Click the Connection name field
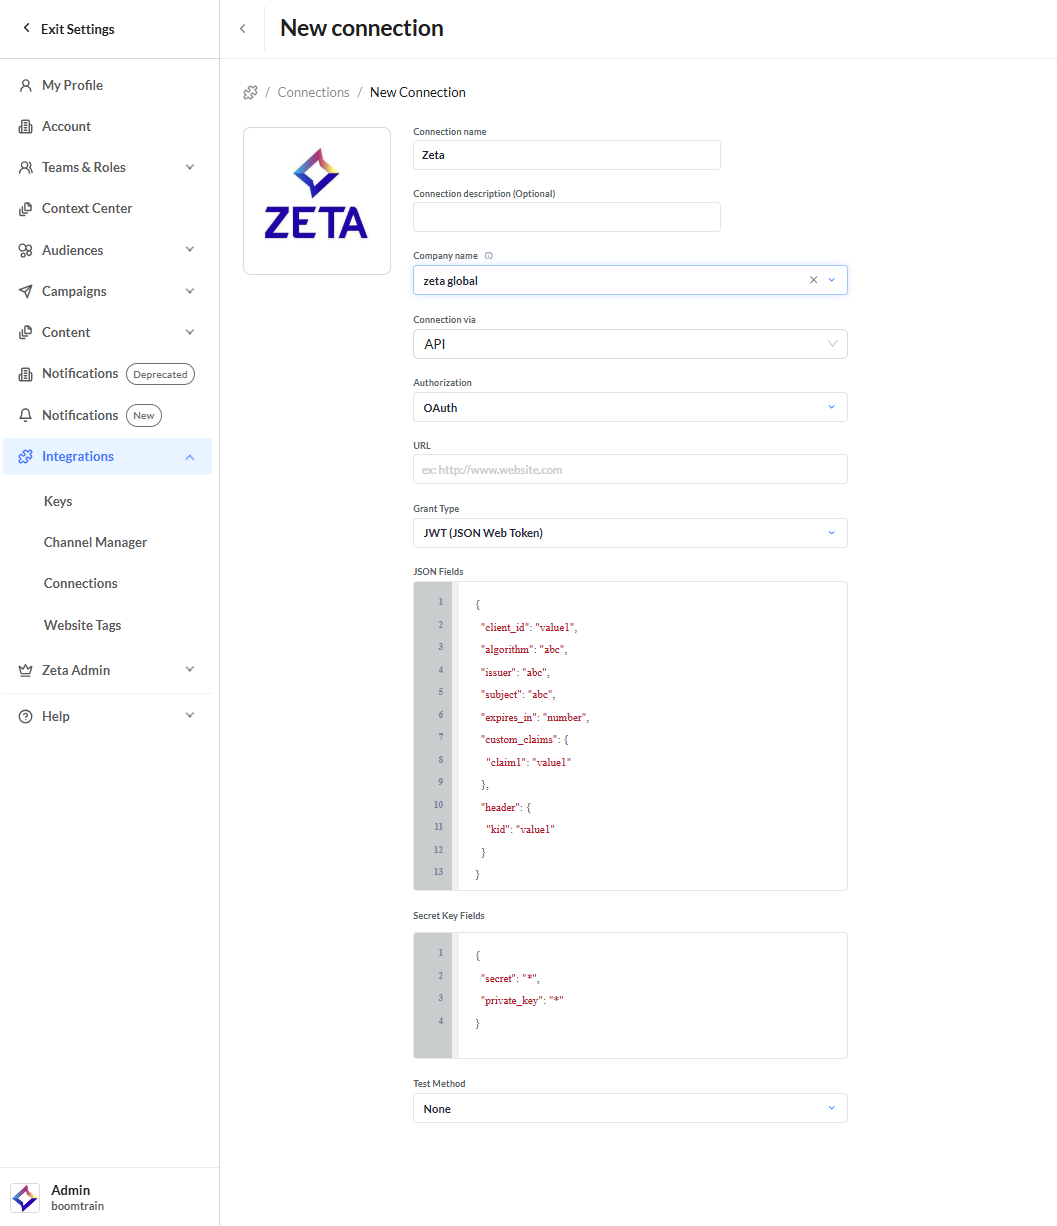 (x=566, y=155)
